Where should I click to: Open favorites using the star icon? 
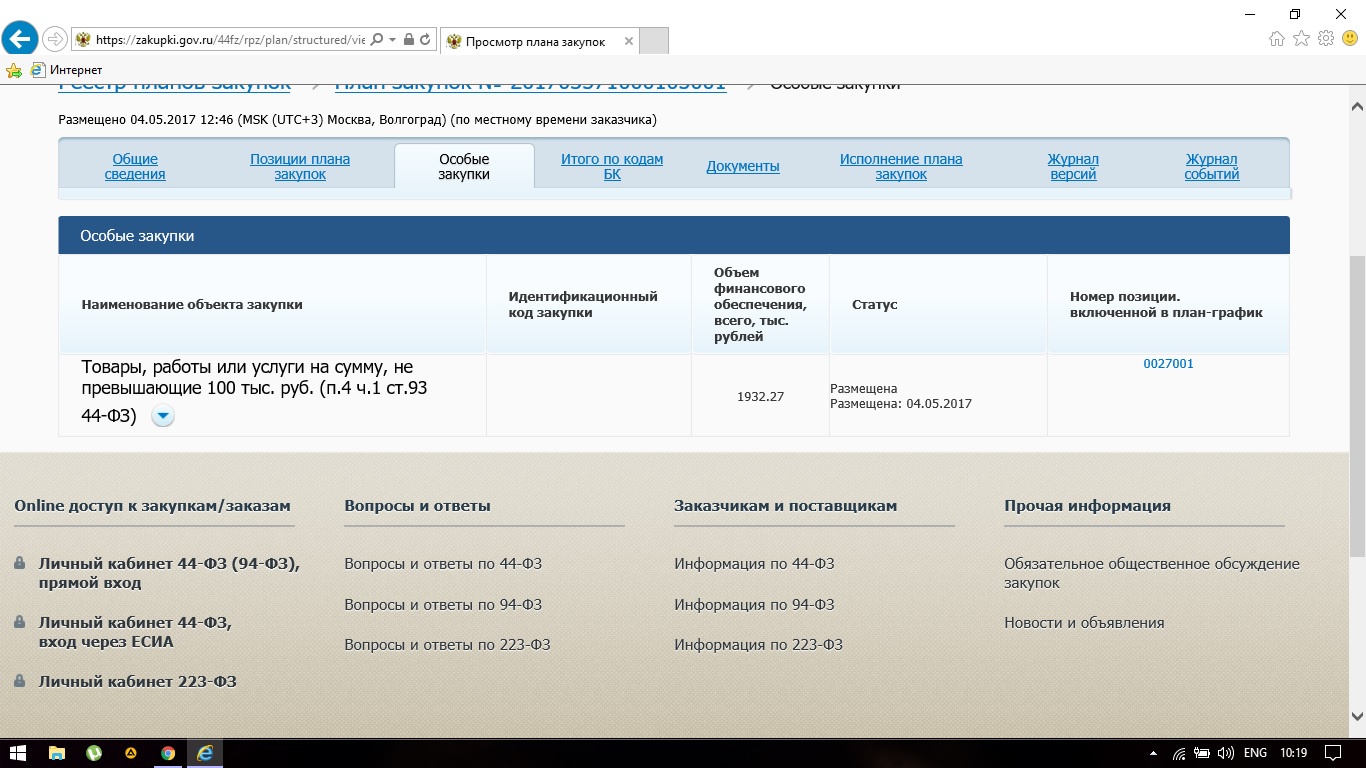coord(1301,39)
